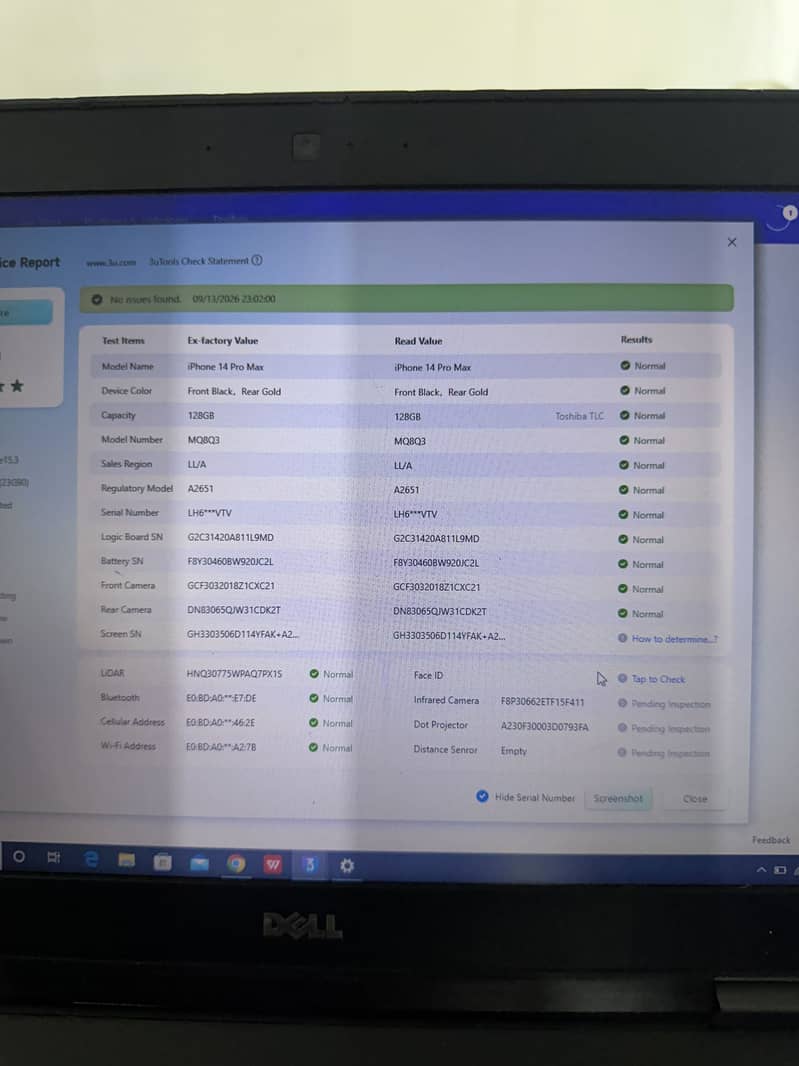Click Dot Projector Pending Inspection status
This screenshot has width=799, height=1066.
(x=670, y=729)
